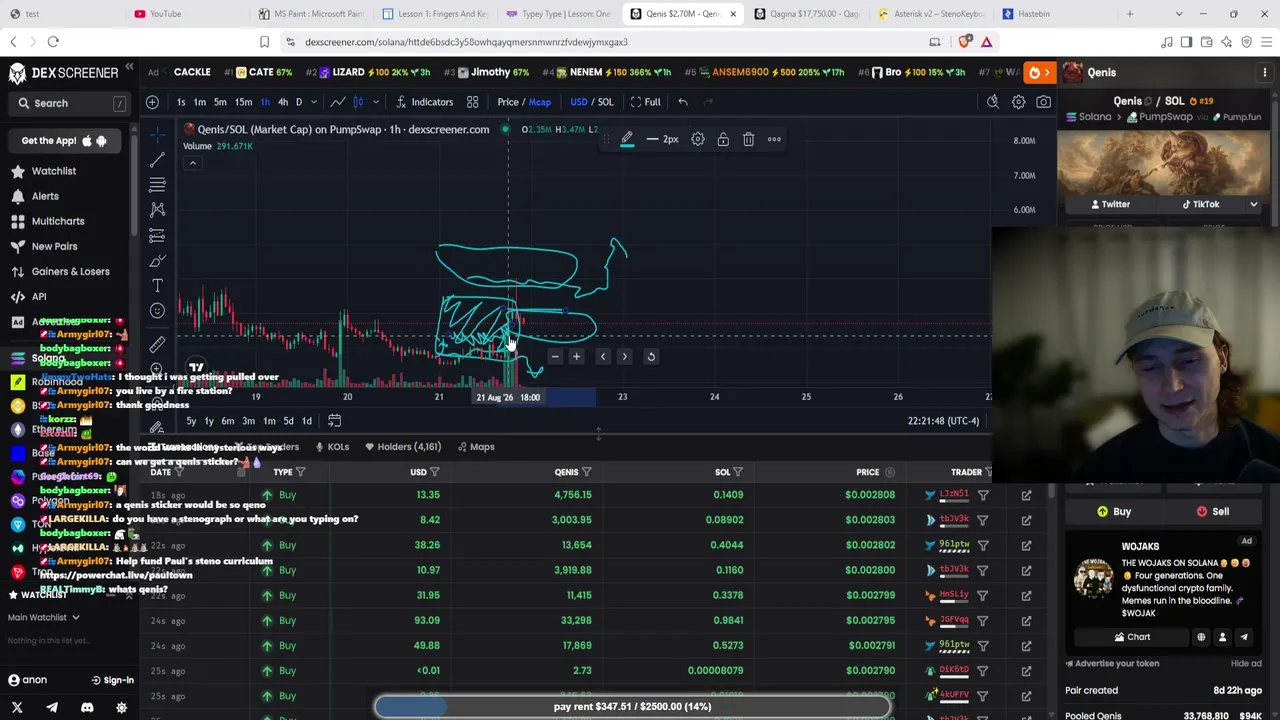This screenshot has height=720, width=1280.
Task: Reset the chart view
Action: pyautogui.click(x=651, y=357)
